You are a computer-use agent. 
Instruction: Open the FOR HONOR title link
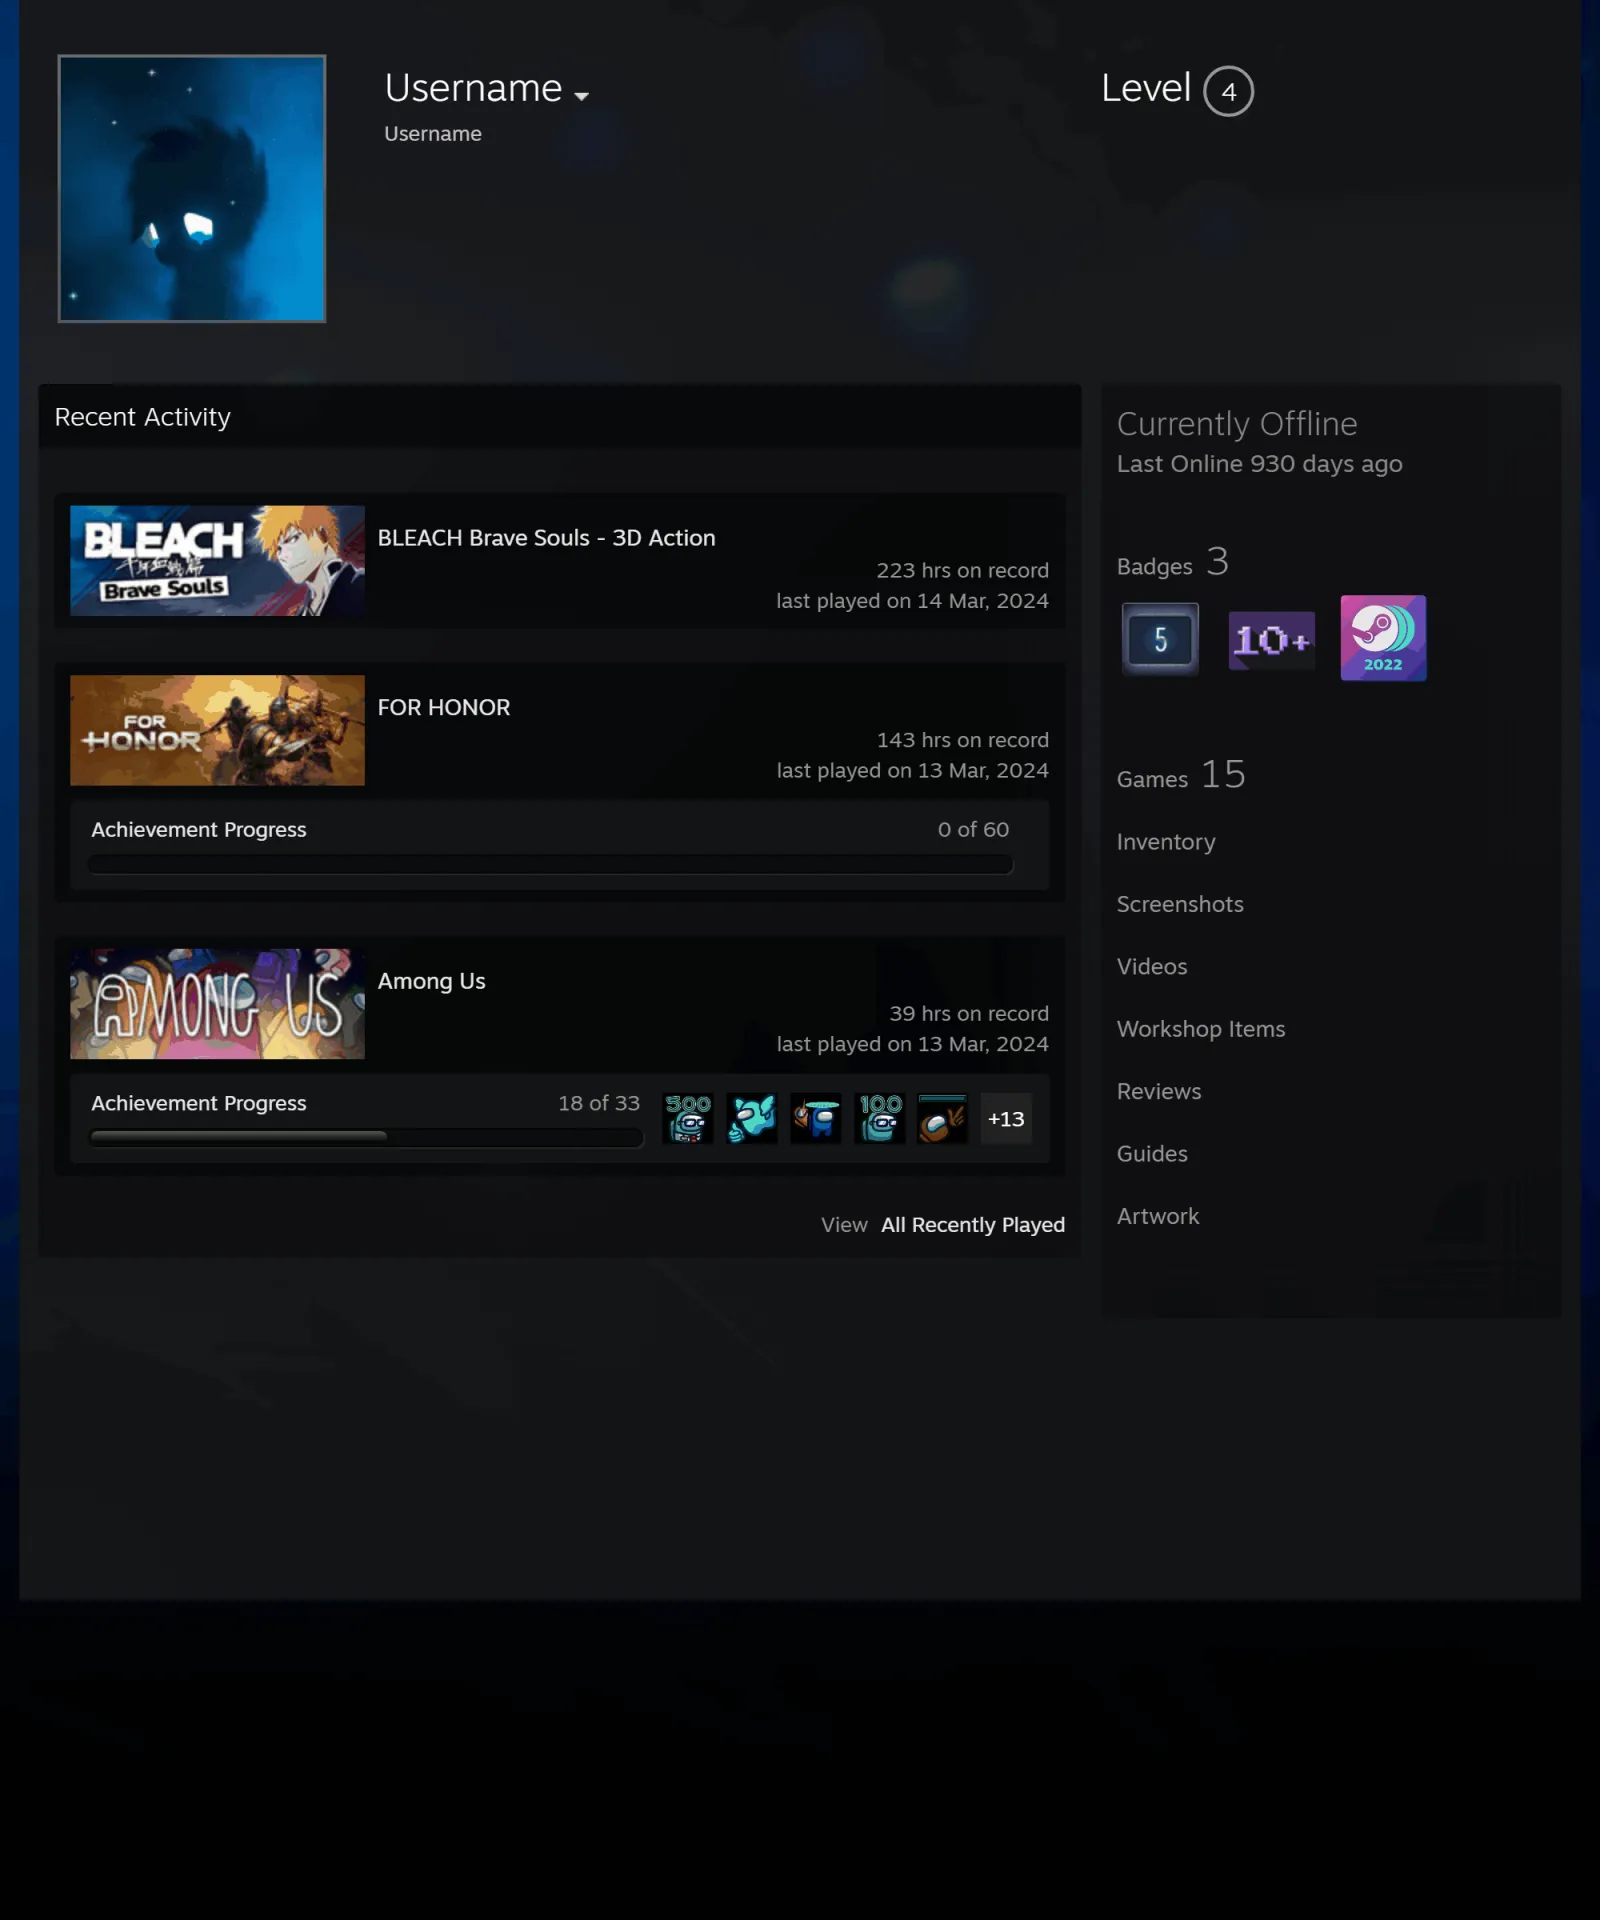(444, 707)
